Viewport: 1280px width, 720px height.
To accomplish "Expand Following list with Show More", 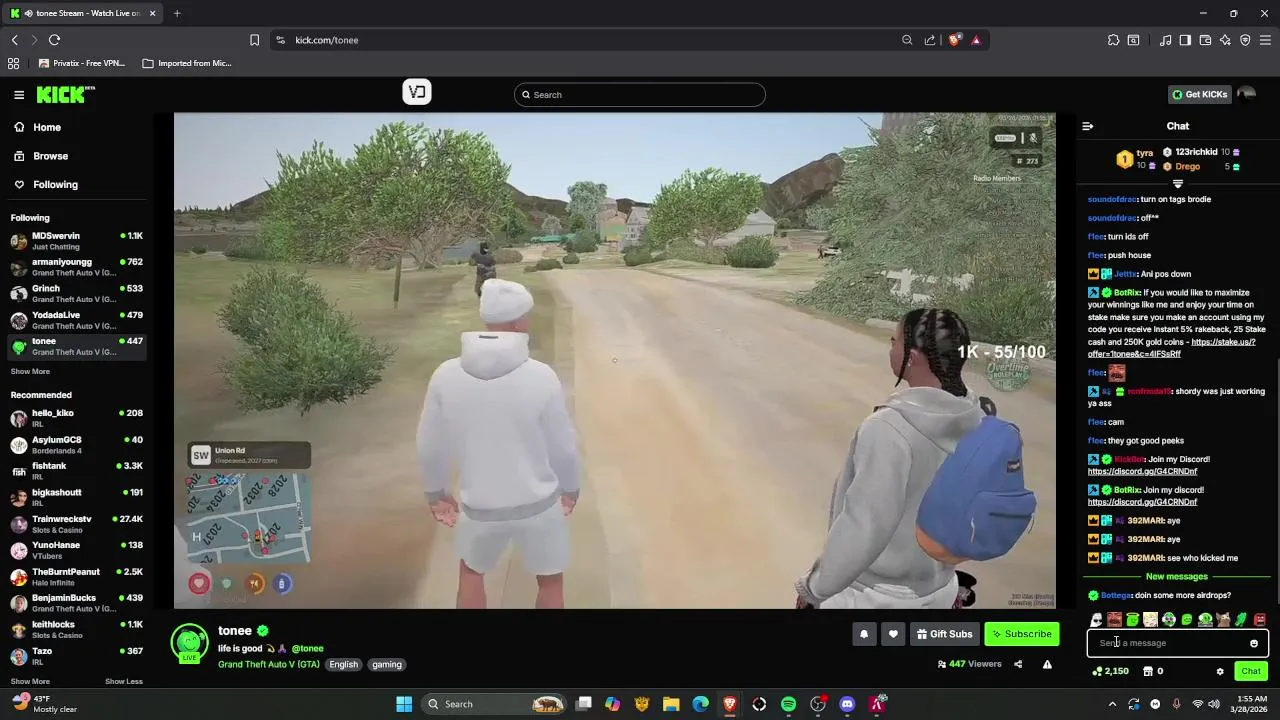I will click(x=30, y=371).
